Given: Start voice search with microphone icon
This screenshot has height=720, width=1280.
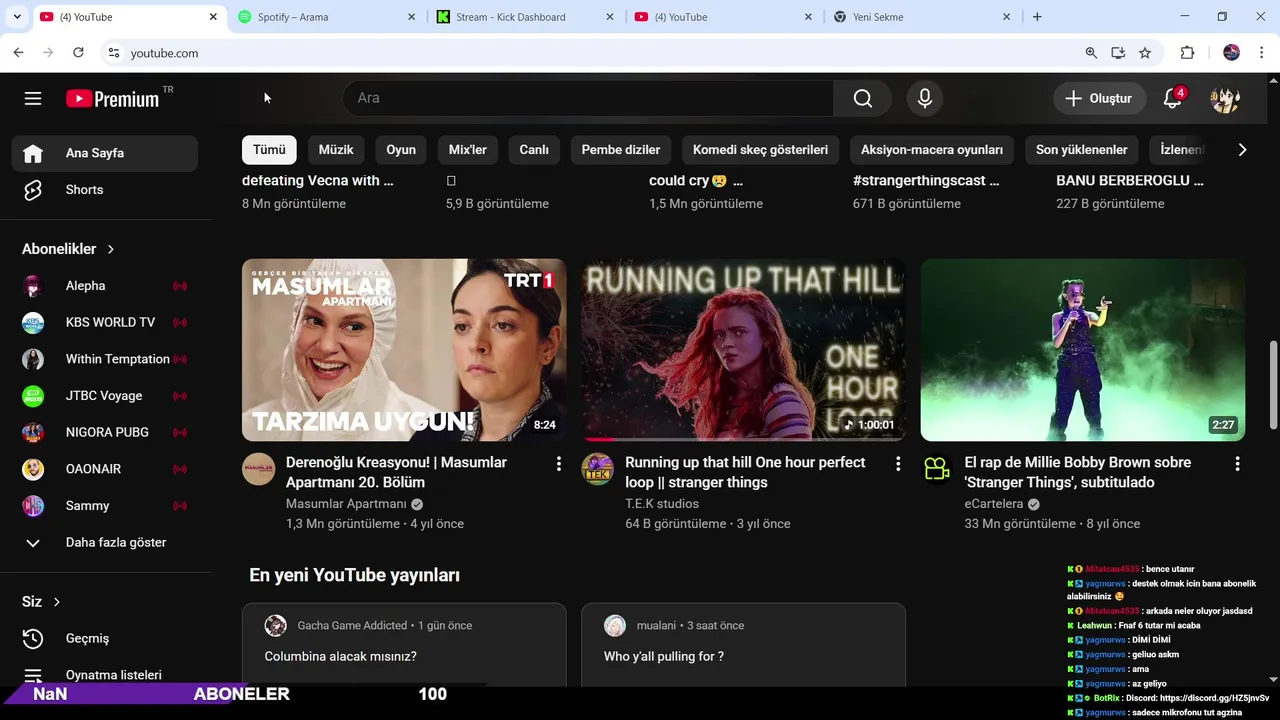Looking at the screenshot, I should tap(925, 98).
